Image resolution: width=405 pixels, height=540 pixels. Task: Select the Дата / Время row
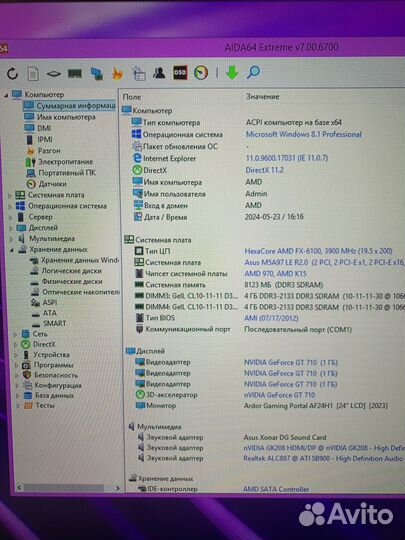[219, 217]
